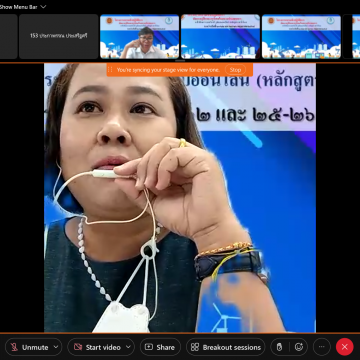Start video with the camera button
This screenshot has height=360, width=360.
coord(97,347)
